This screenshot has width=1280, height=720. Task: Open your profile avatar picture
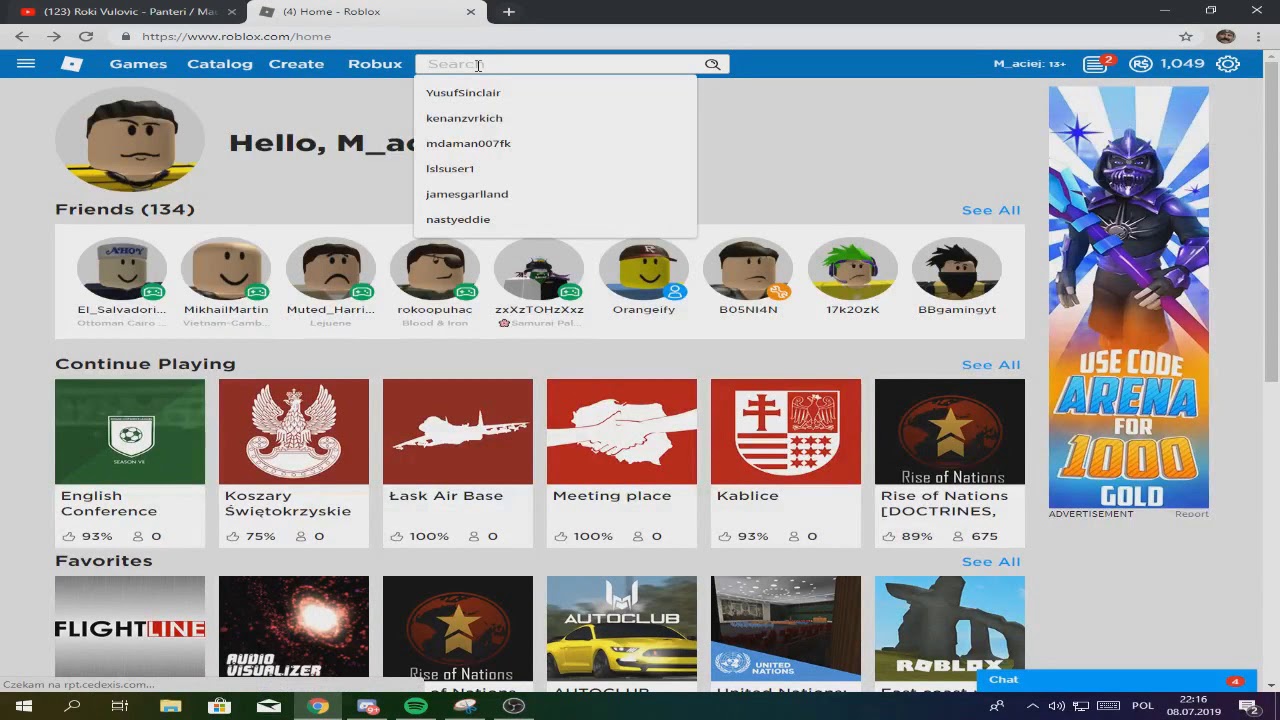tap(130, 138)
